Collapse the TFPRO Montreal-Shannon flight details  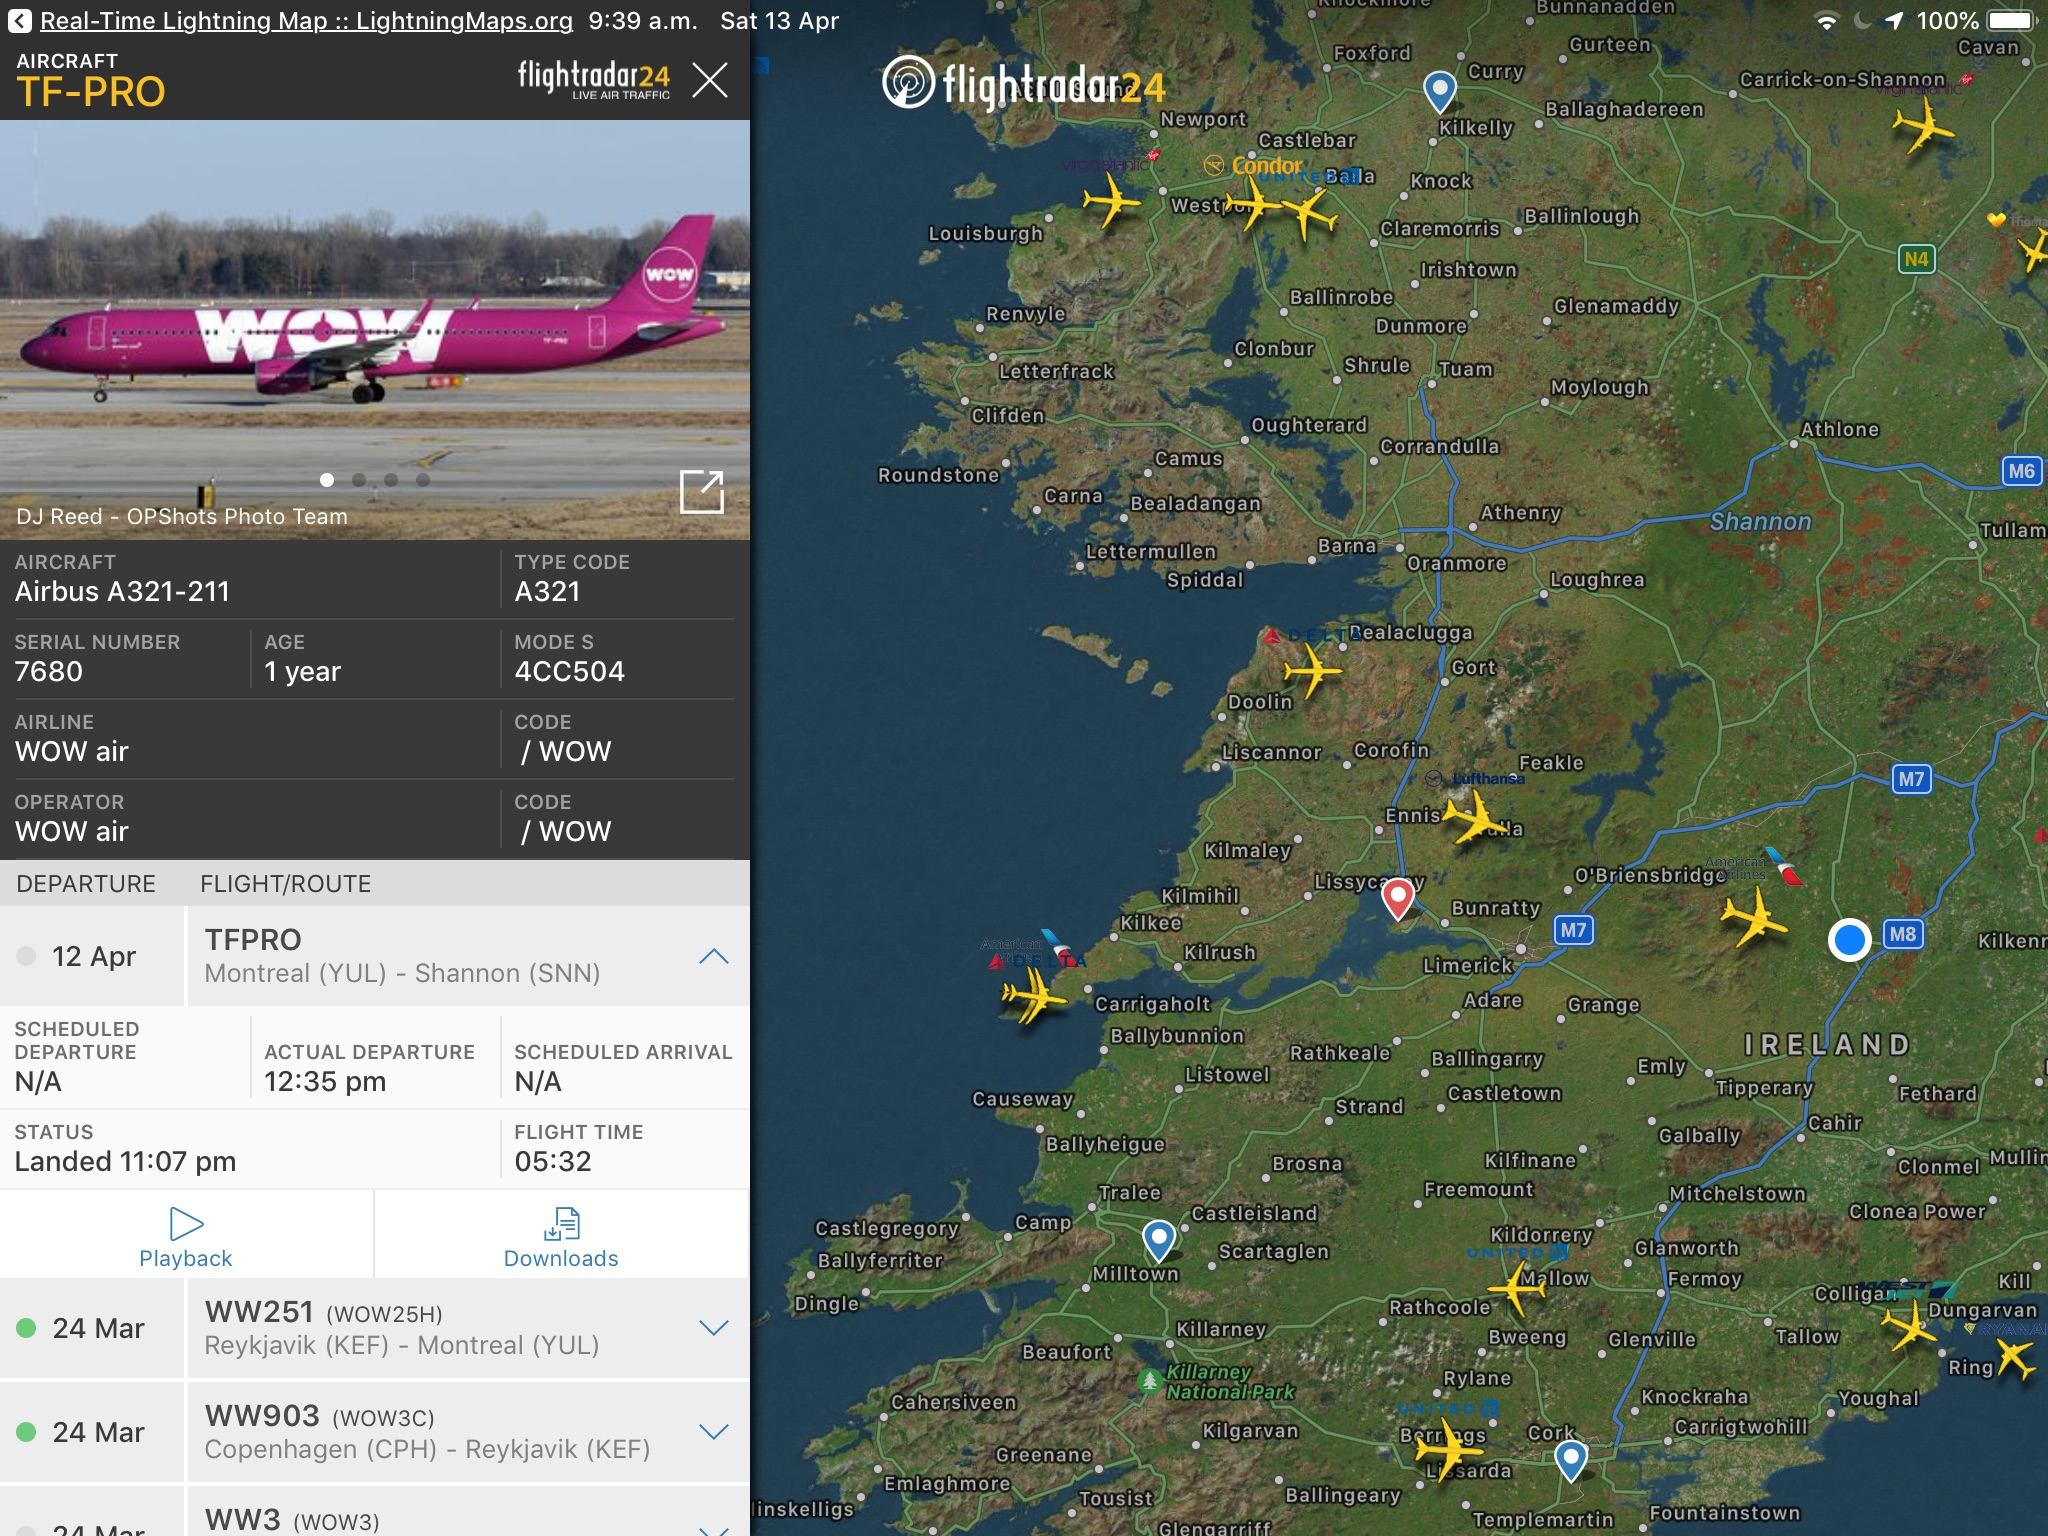pos(713,956)
